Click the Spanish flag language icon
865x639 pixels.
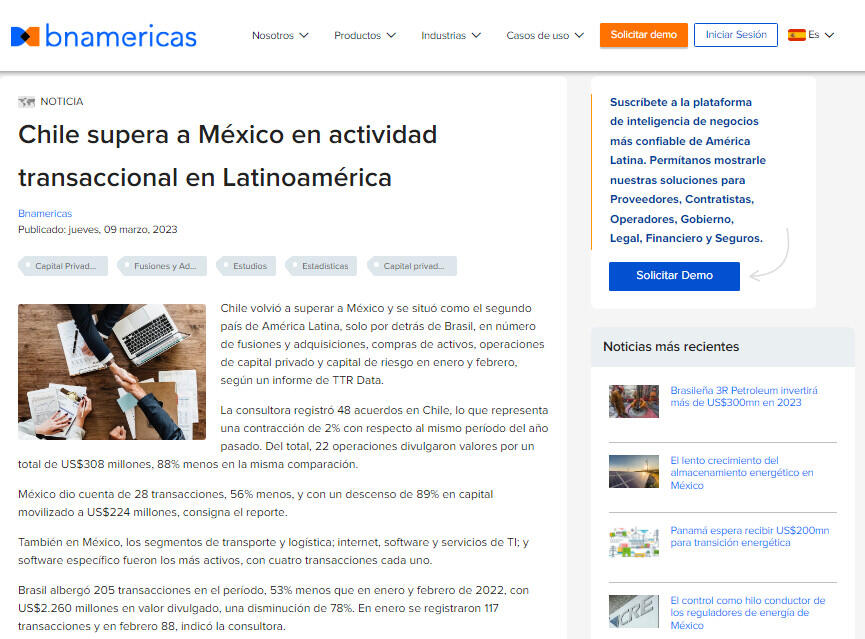tap(796, 35)
